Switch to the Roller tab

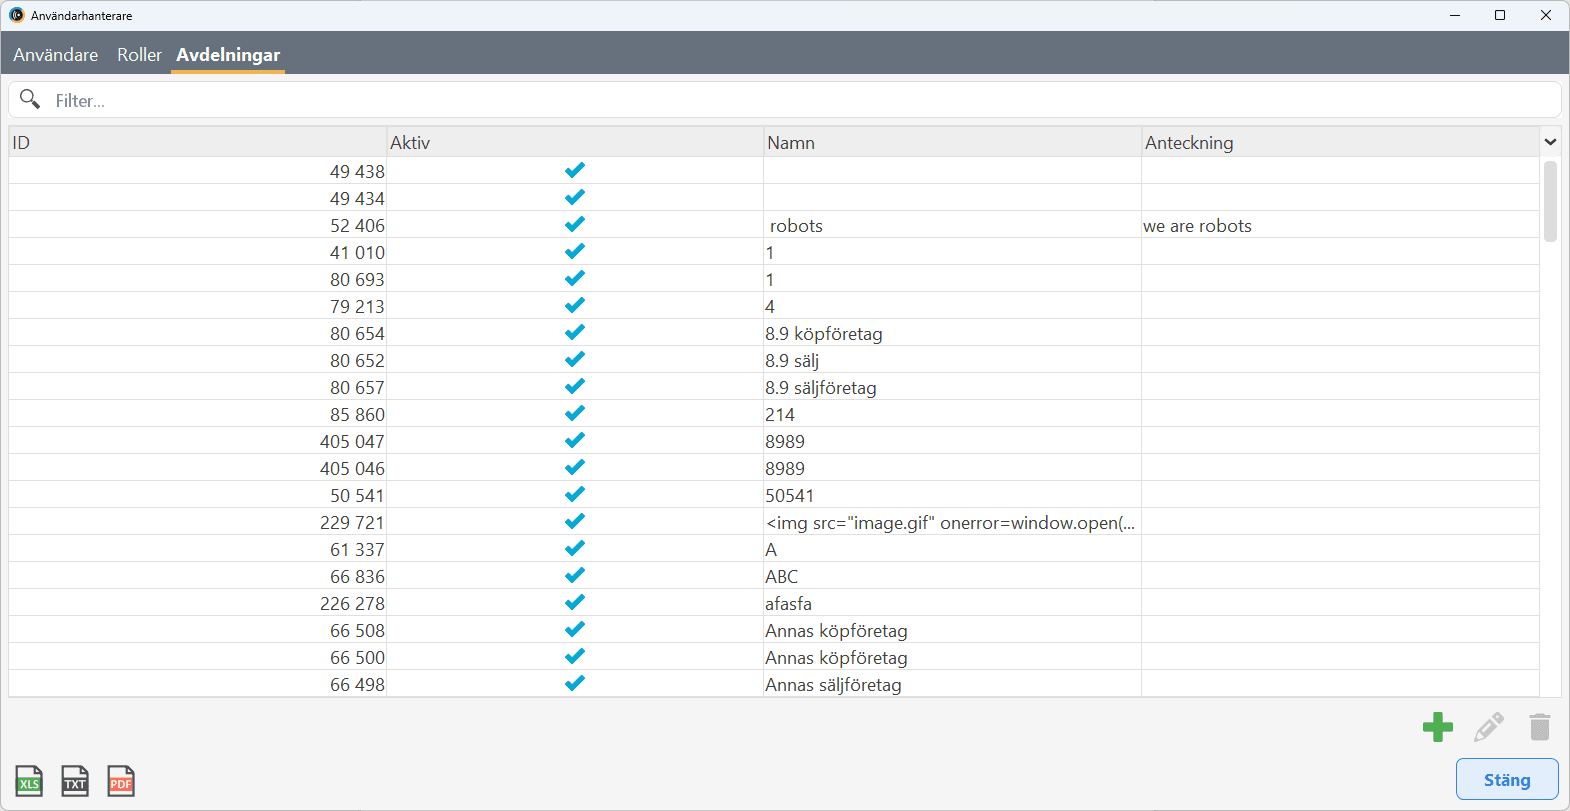coord(139,55)
